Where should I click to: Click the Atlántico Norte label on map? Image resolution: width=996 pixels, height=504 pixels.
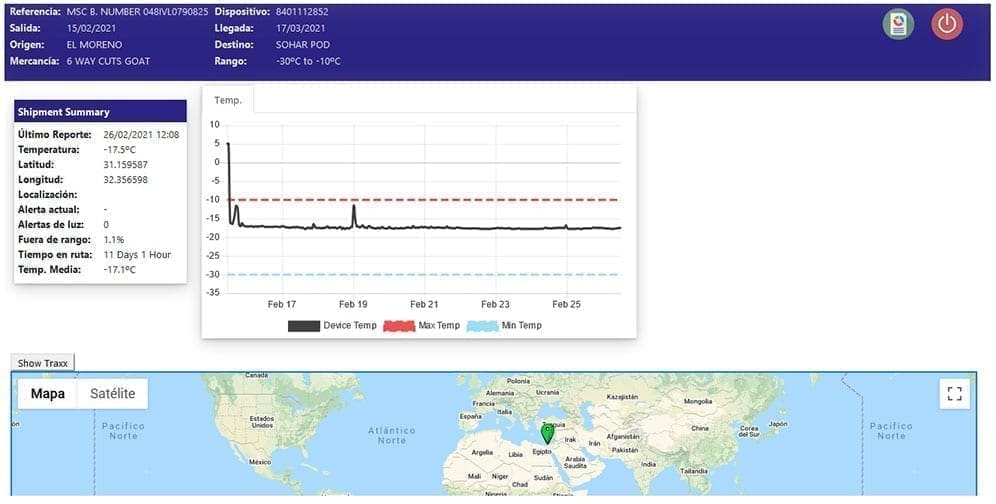coord(391,435)
